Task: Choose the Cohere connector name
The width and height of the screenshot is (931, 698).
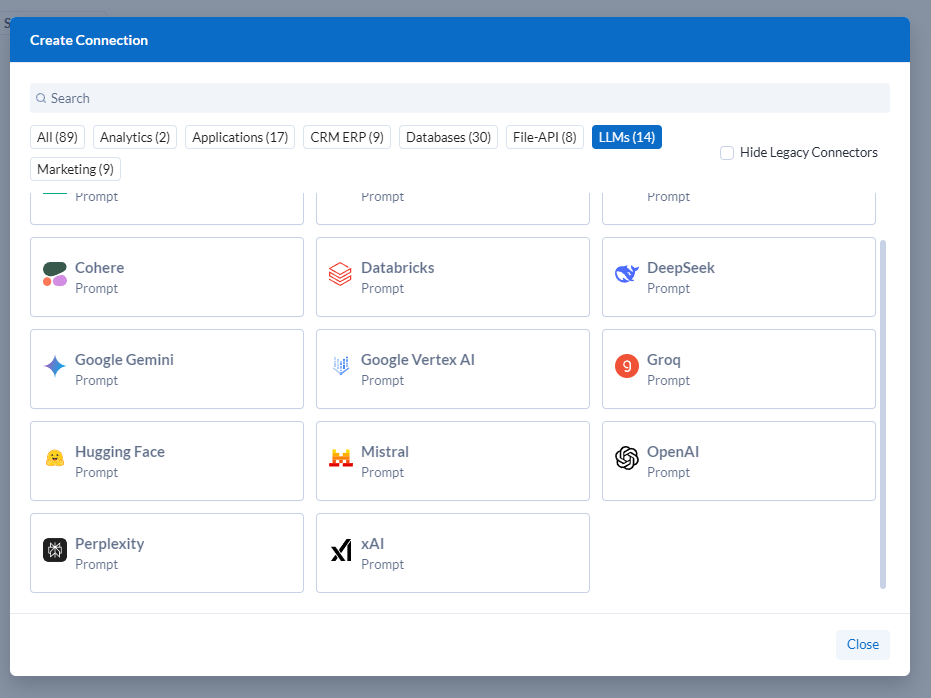Action: [x=99, y=268]
